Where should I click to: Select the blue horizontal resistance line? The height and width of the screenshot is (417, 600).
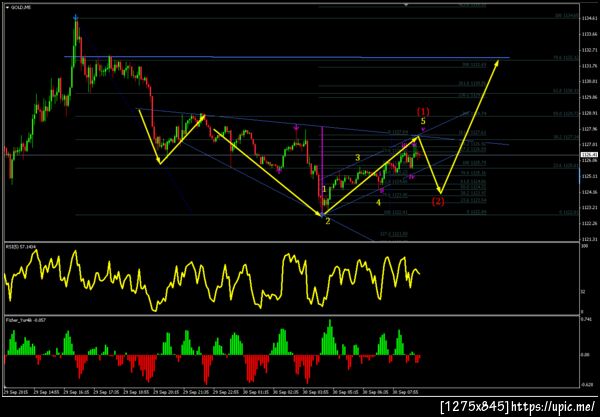pyautogui.click(x=286, y=57)
